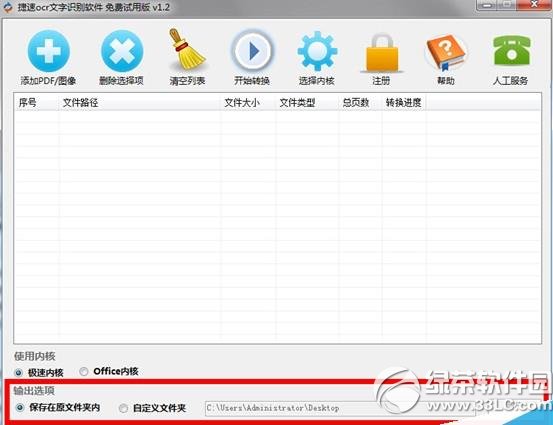Click the output path input field

(x=340, y=408)
